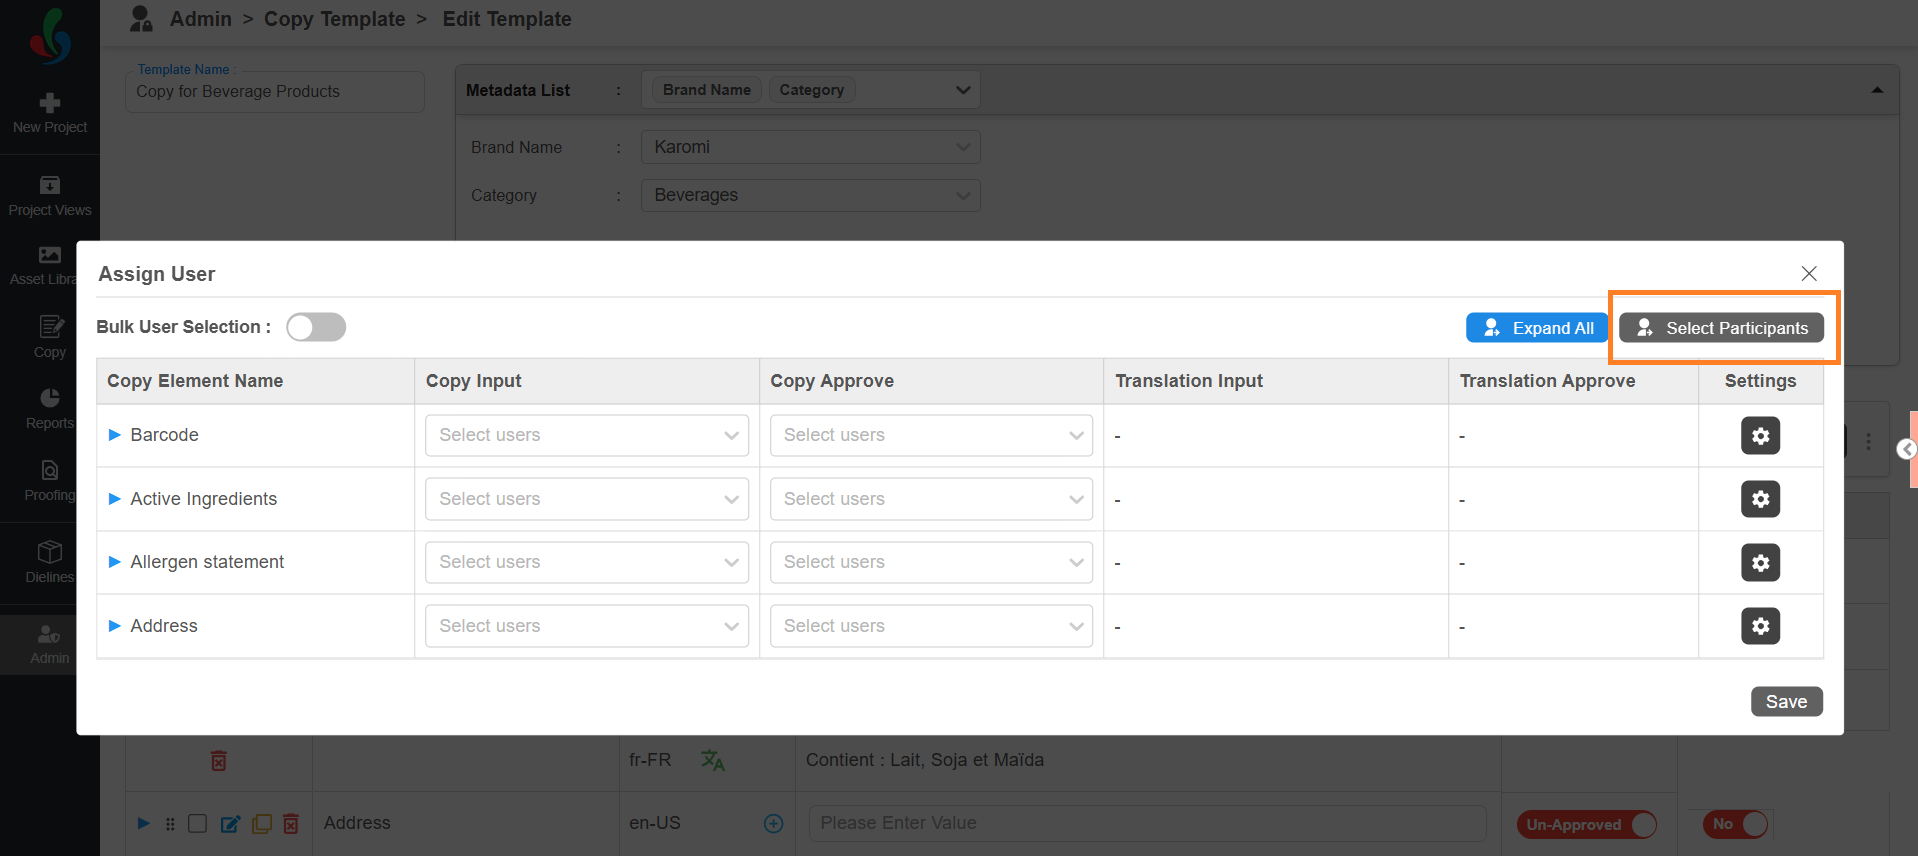
Task: Open settings gear for Address row
Action: pyautogui.click(x=1760, y=626)
